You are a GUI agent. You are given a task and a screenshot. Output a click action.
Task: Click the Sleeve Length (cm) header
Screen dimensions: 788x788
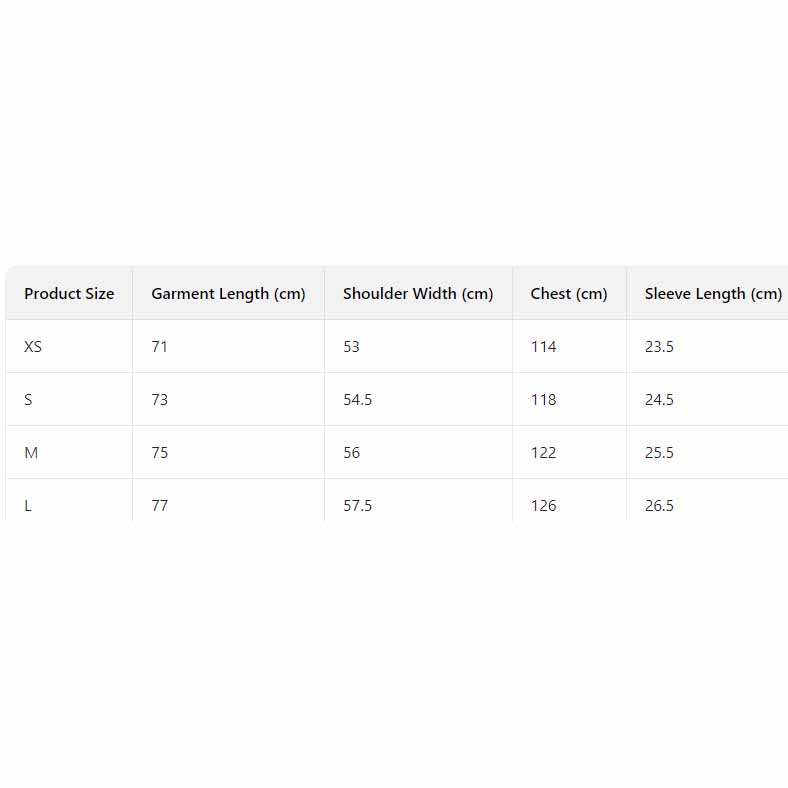[x=713, y=294]
